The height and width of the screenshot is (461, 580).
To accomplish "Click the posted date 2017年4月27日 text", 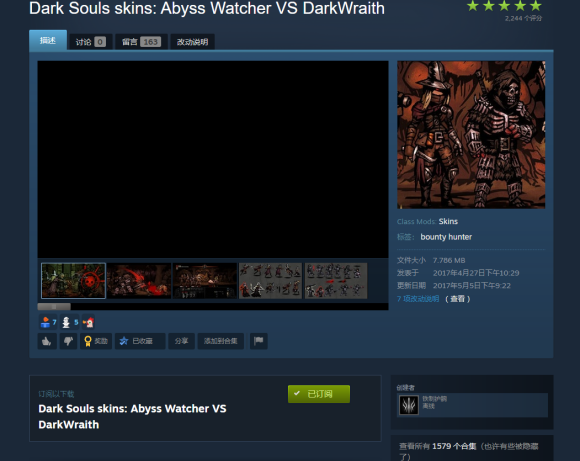I will coord(476,273).
